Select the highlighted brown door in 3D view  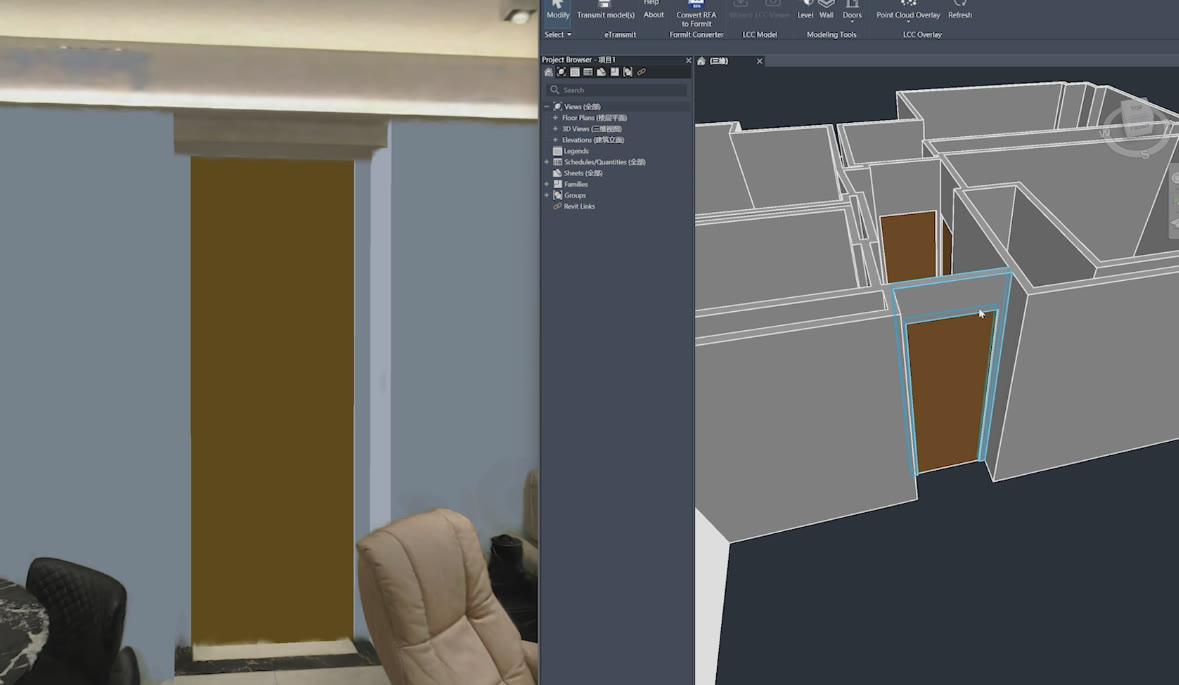pos(951,391)
